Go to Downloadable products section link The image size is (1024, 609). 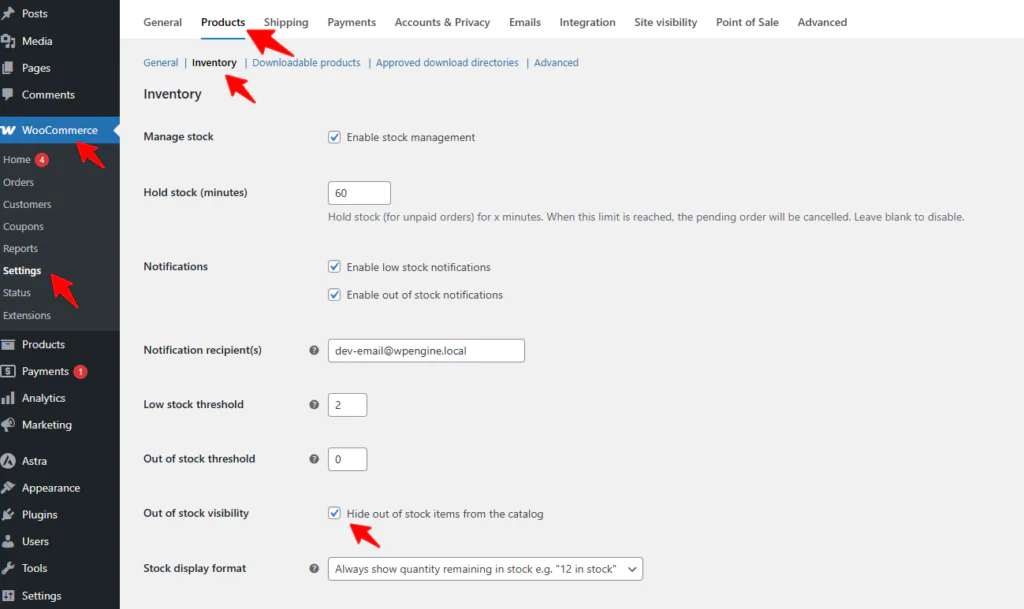coord(306,63)
